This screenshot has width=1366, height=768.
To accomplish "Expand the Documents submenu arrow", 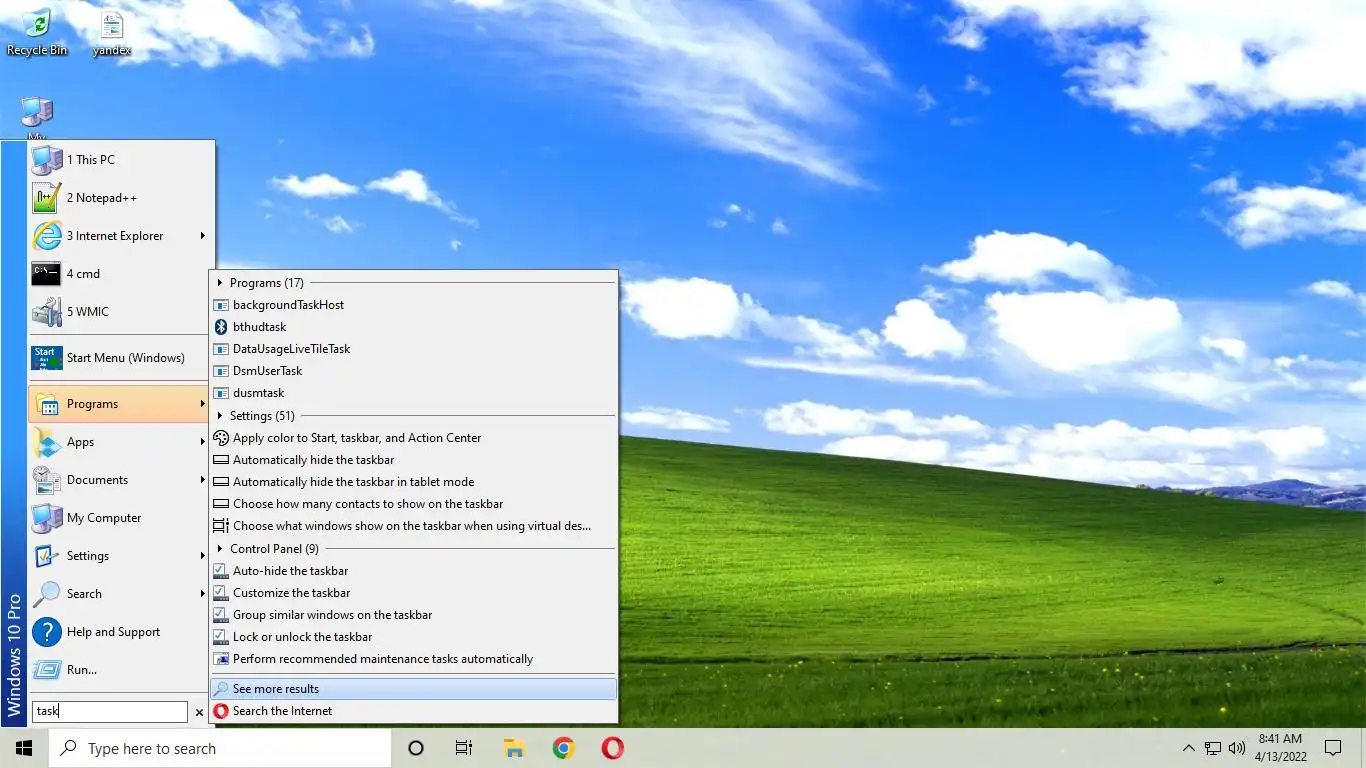I will coord(202,480).
